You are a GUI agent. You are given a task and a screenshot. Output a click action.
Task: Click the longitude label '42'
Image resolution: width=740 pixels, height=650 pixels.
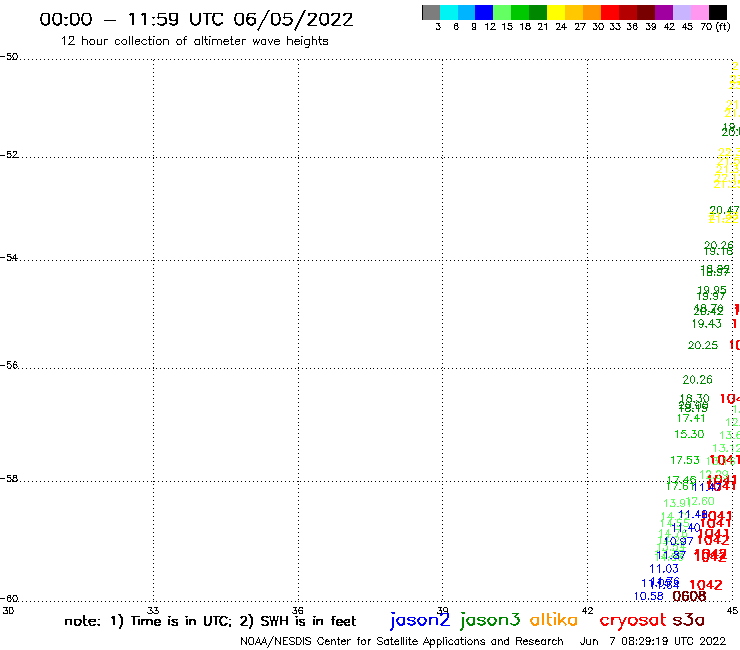[587, 610]
